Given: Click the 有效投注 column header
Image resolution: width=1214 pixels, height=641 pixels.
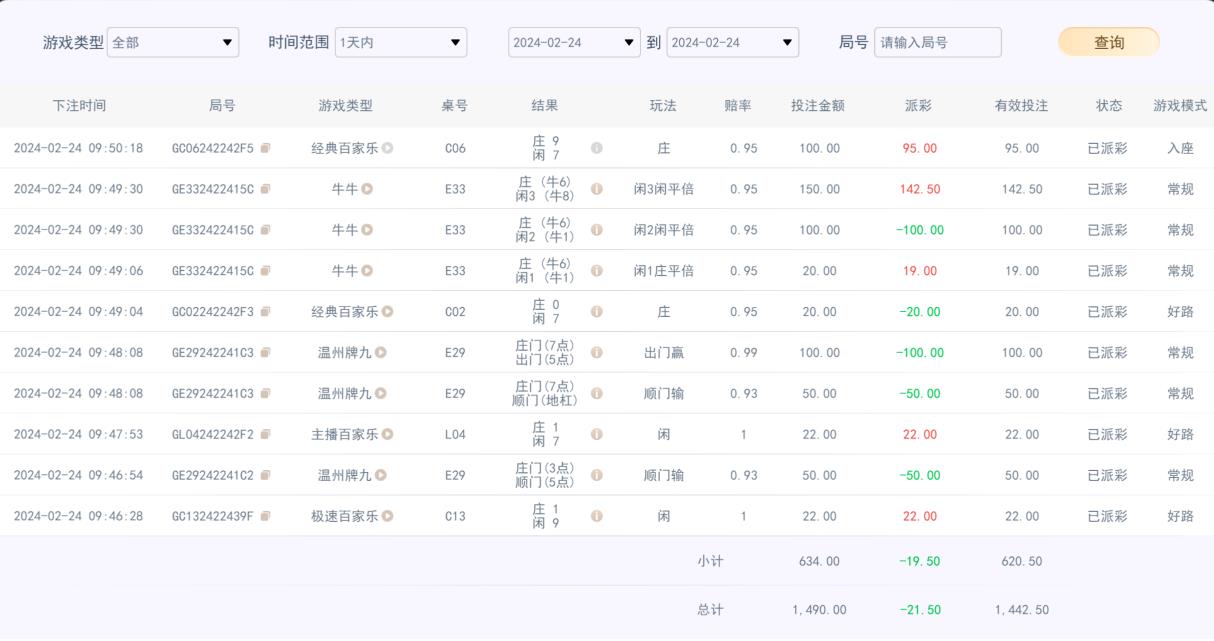Looking at the screenshot, I should 1021,106.
